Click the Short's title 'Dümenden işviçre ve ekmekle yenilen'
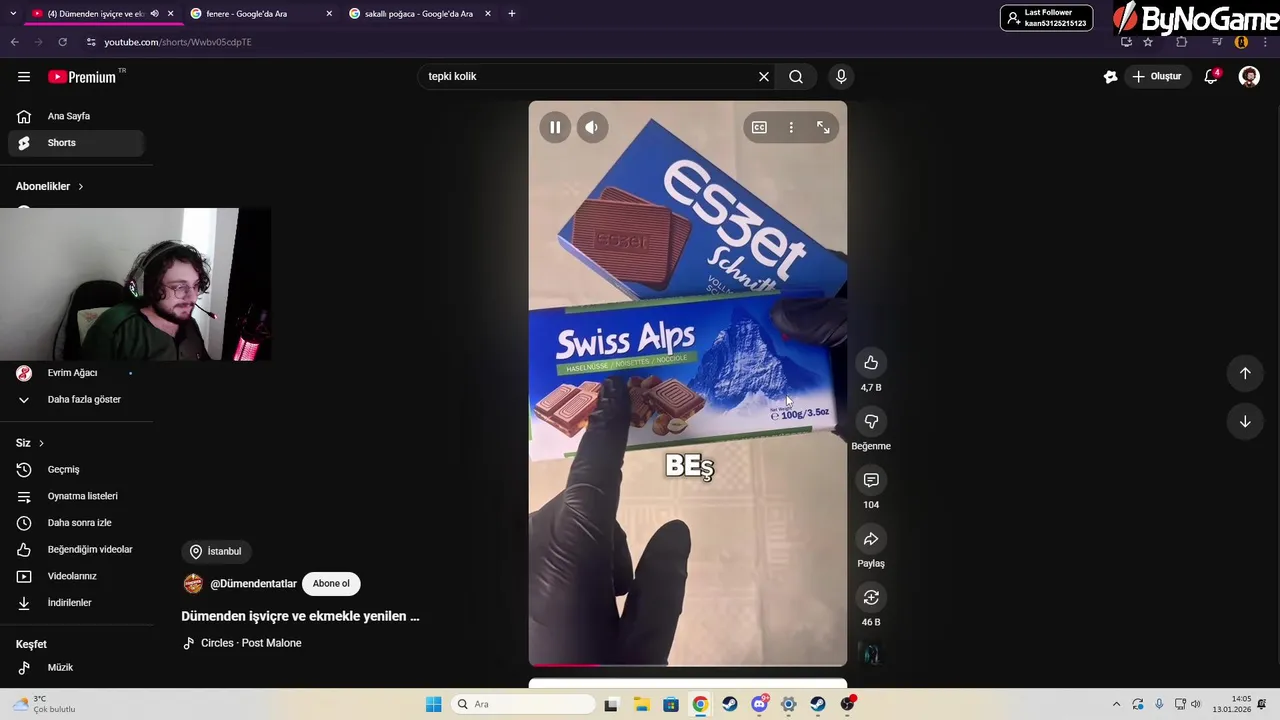1280x720 pixels. tap(300, 616)
